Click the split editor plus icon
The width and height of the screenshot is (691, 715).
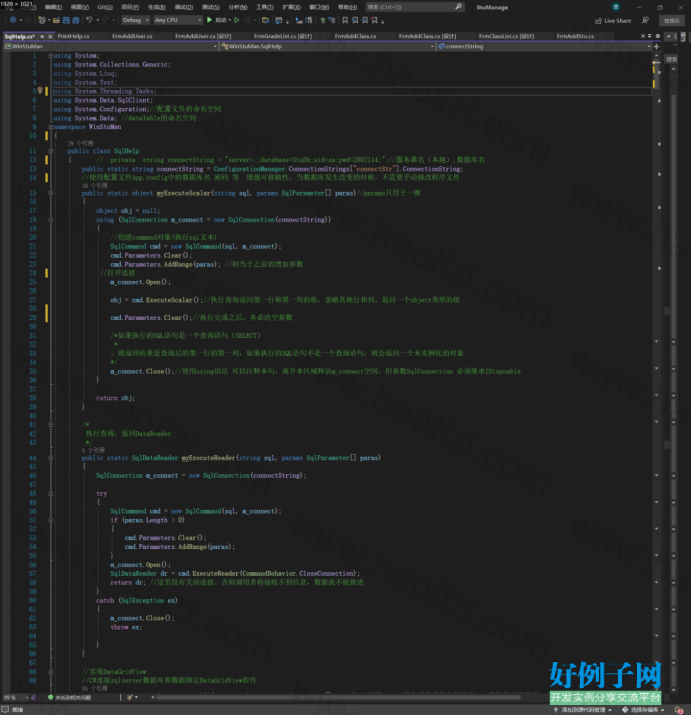click(x=656, y=46)
